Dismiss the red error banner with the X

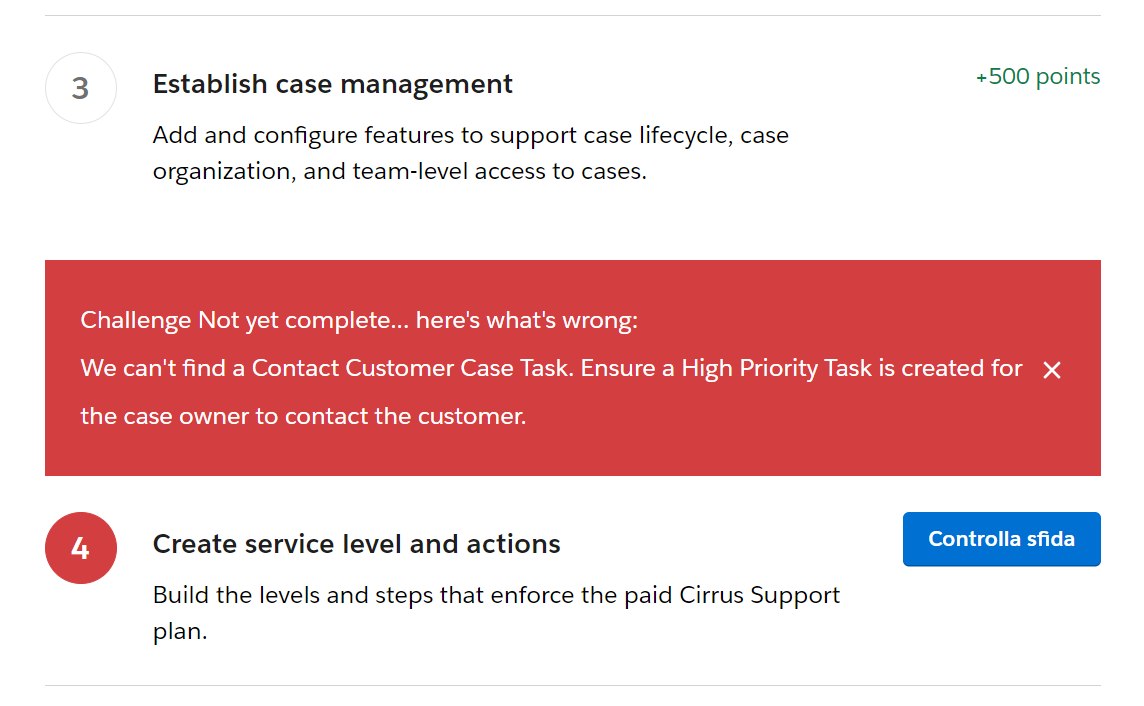tap(1051, 370)
